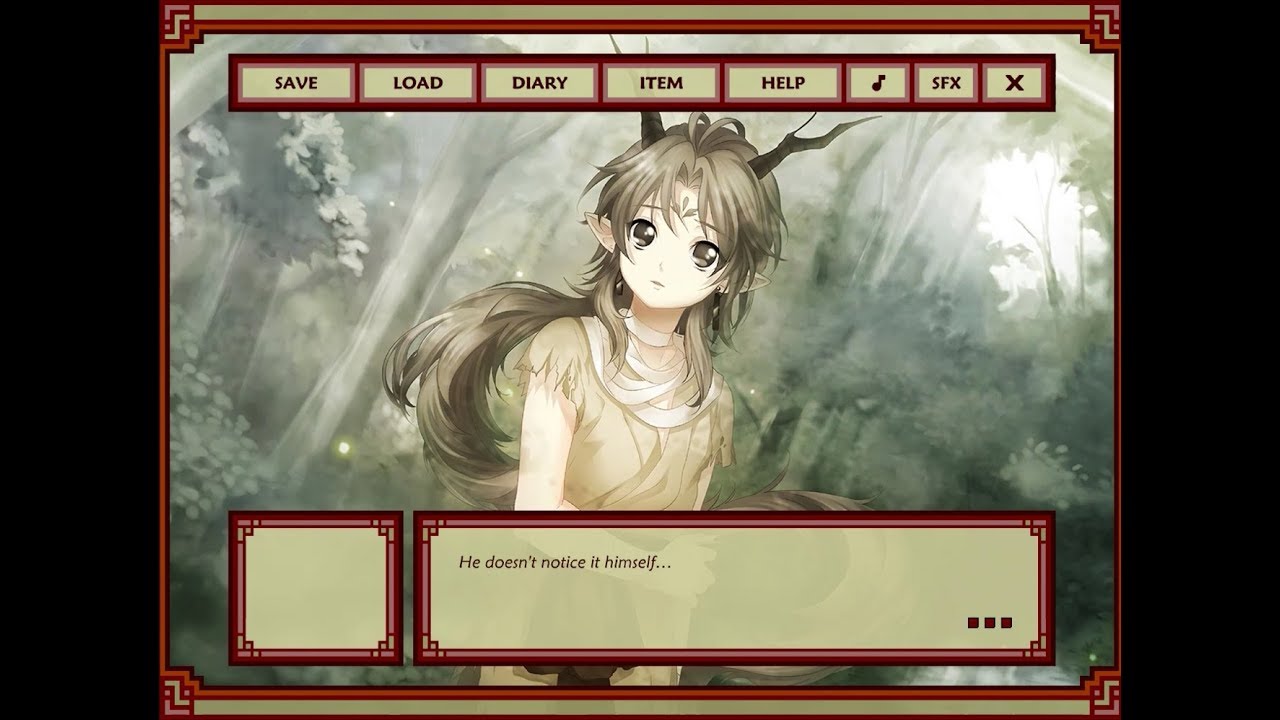Advance dialogue via the three-dot indicator

(990, 623)
